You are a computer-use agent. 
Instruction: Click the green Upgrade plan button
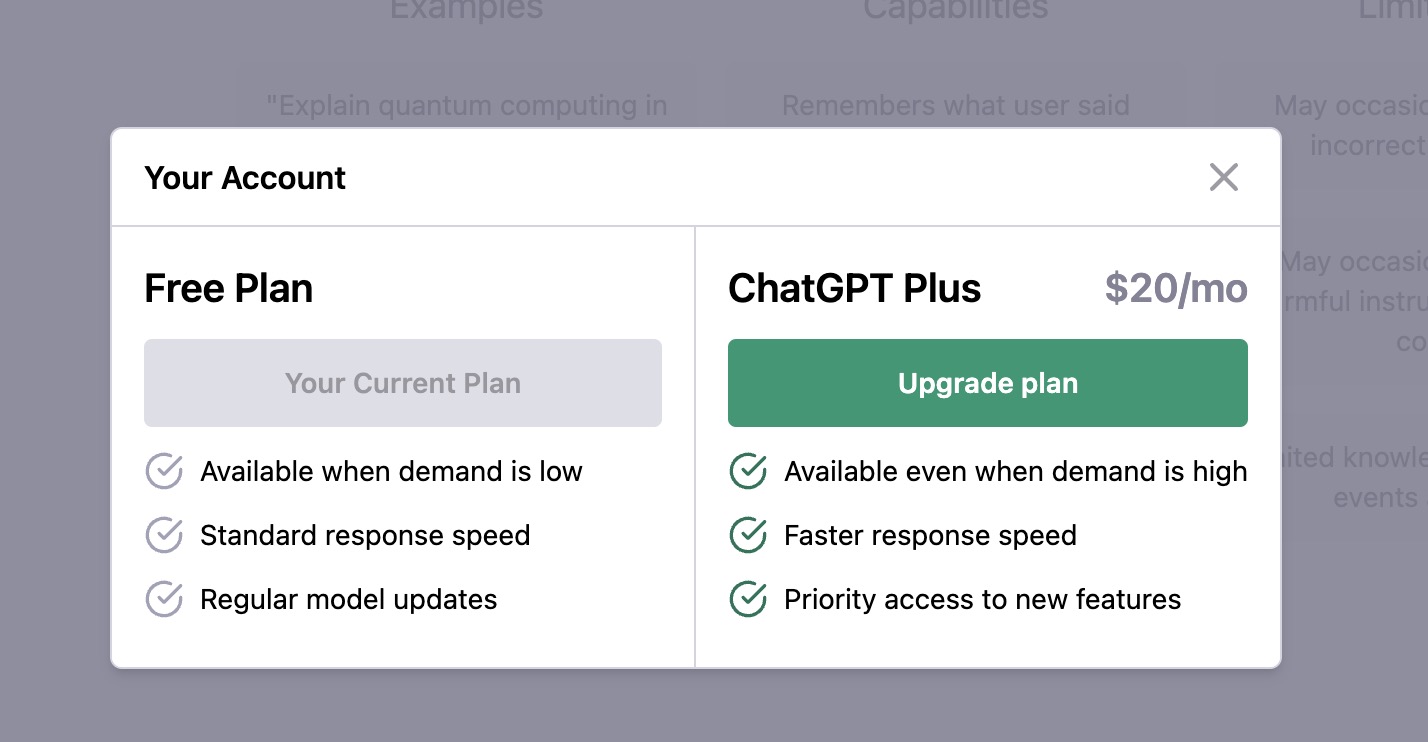987,383
